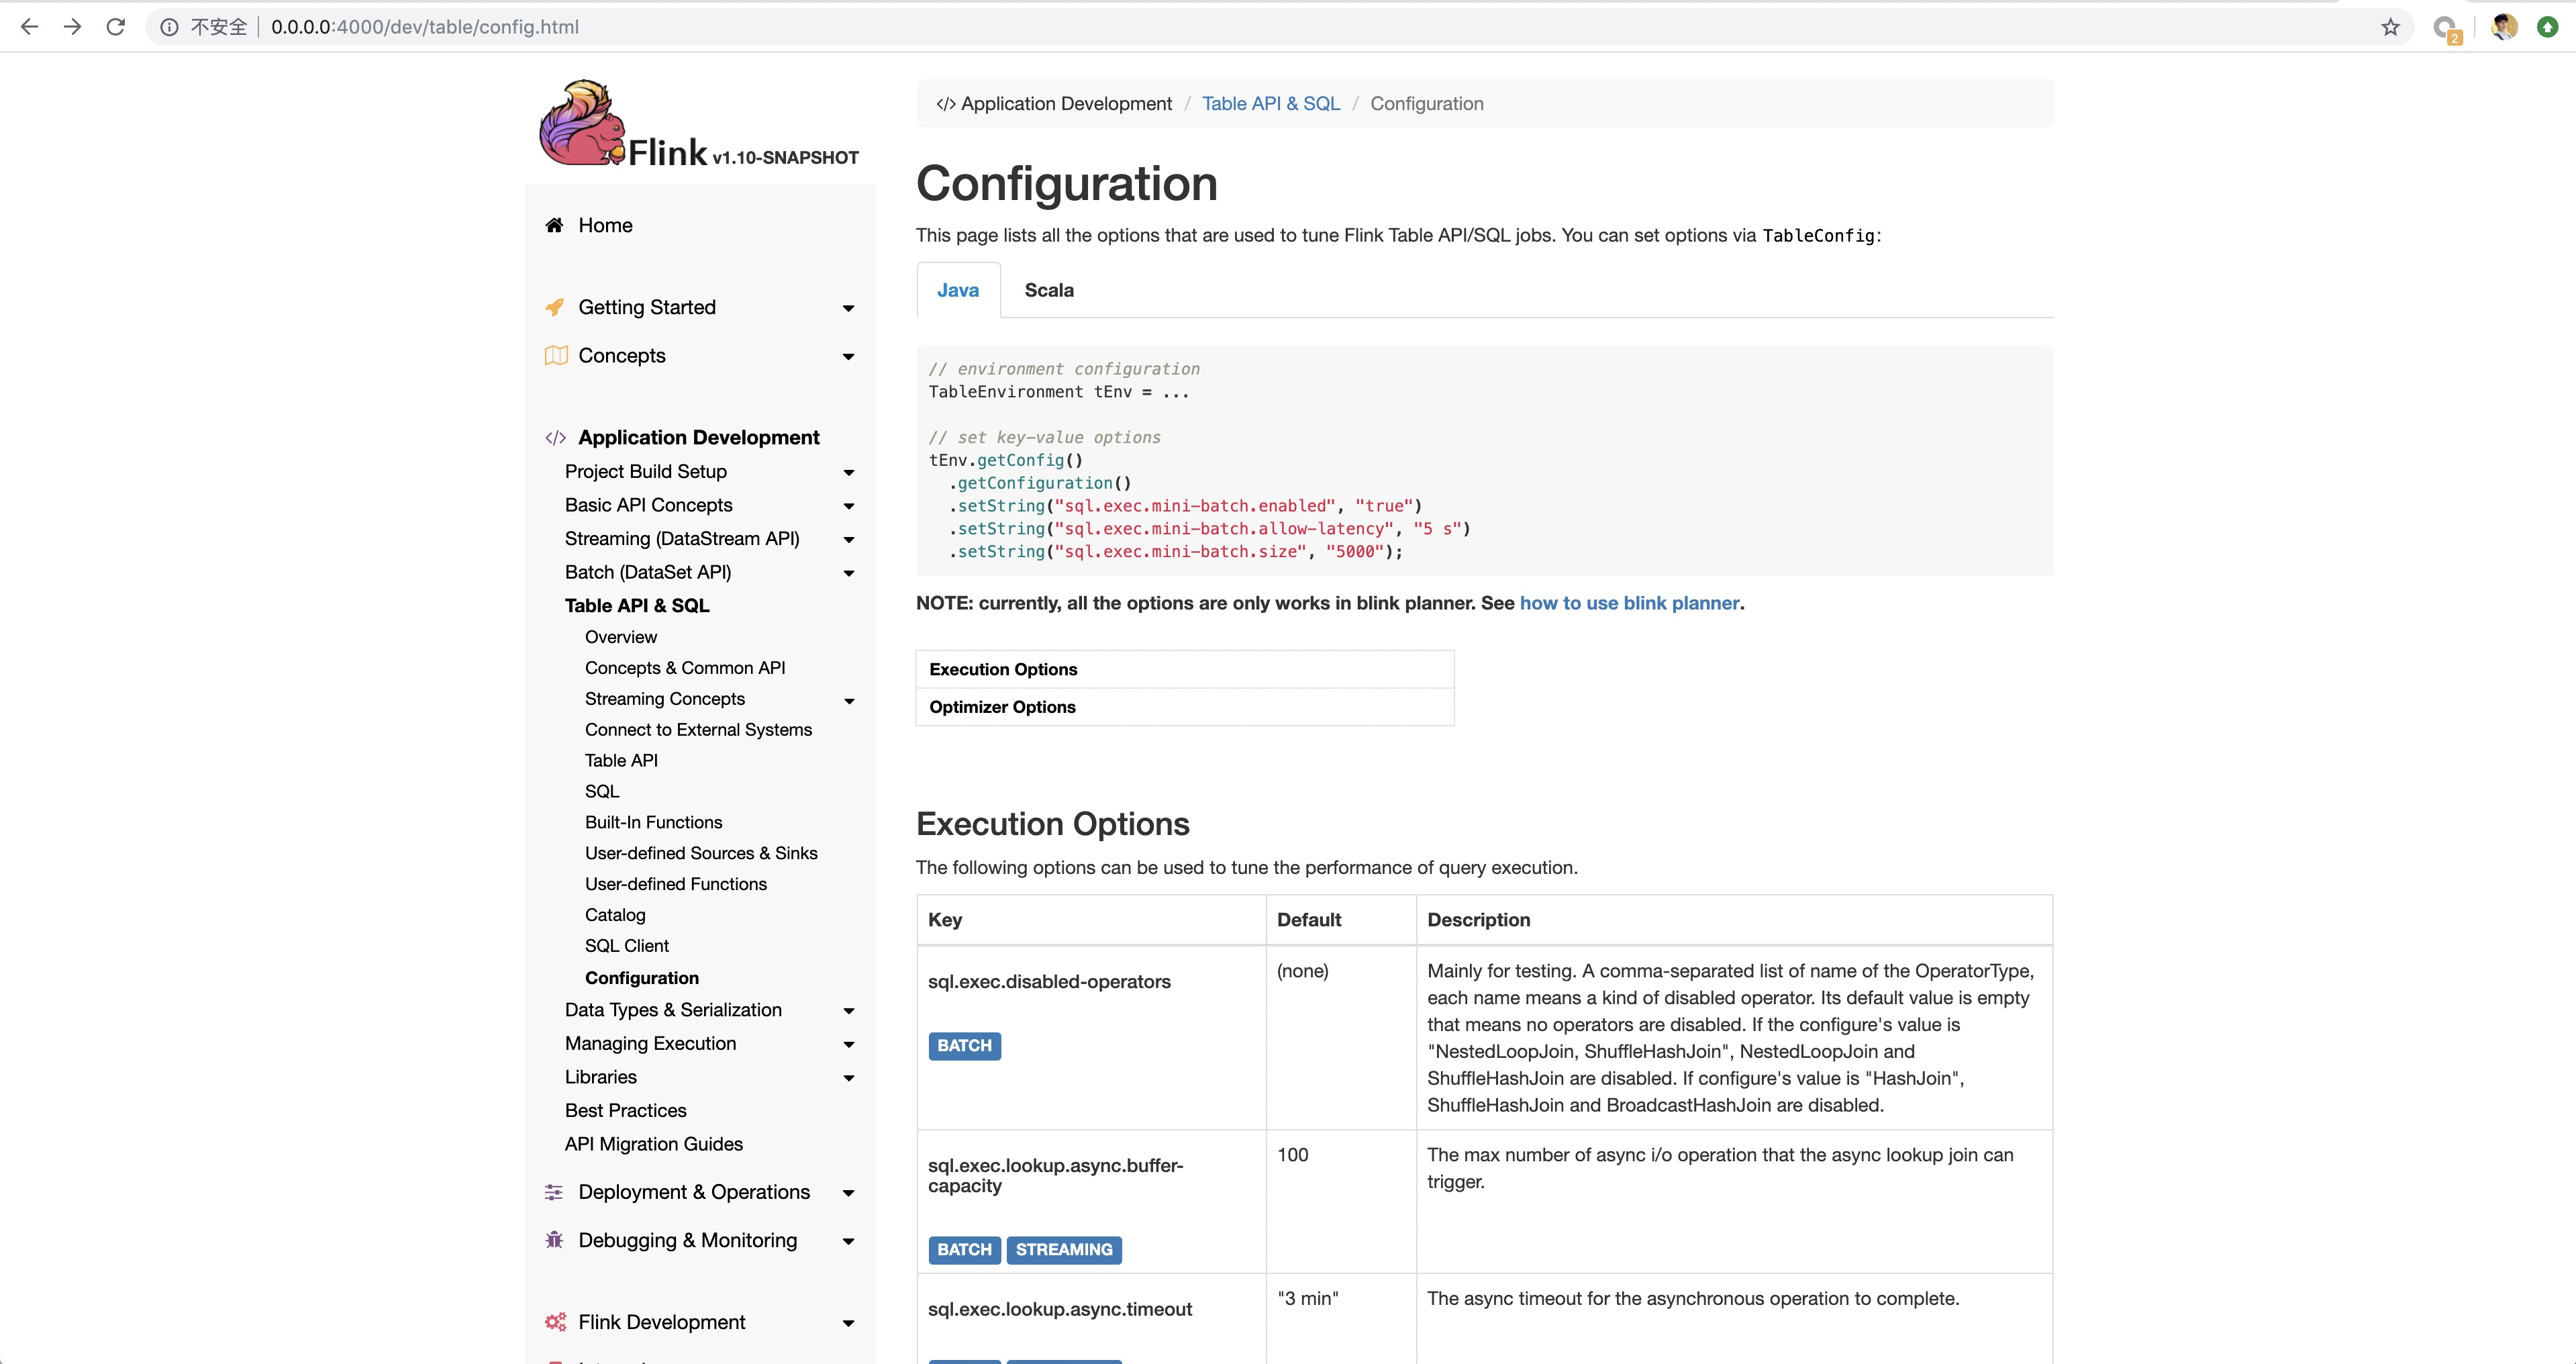Click the Flink squirrel logo
The width and height of the screenshot is (2576, 1364).
coord(582,124)
